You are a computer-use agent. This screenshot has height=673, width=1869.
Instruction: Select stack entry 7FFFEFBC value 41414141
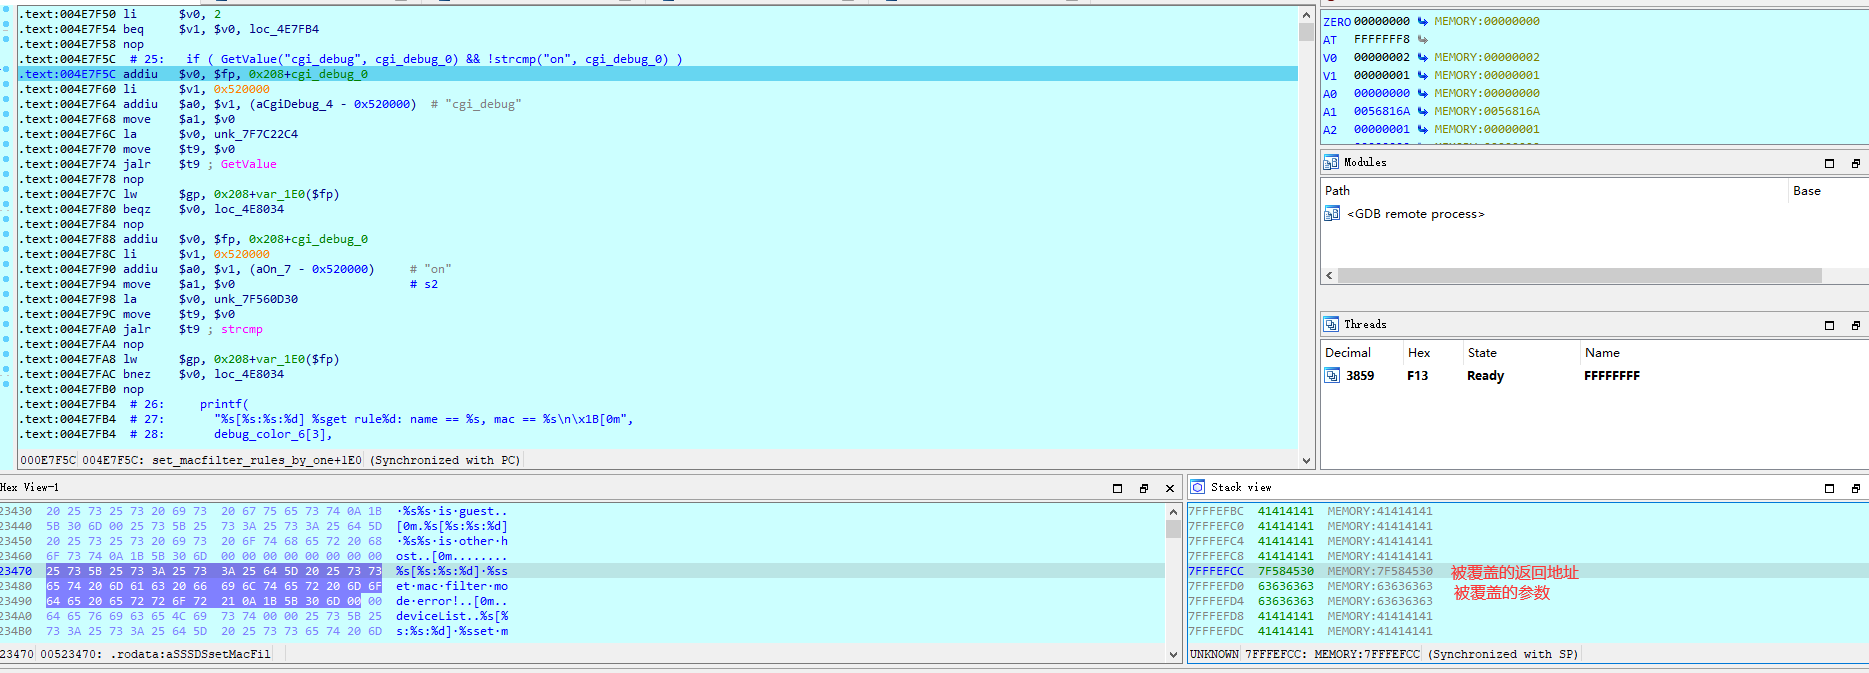(1286, 511)
